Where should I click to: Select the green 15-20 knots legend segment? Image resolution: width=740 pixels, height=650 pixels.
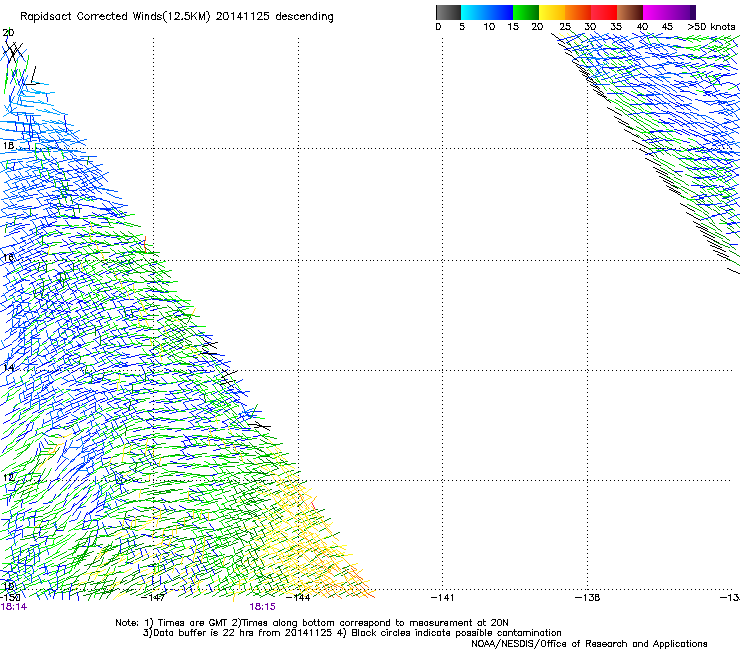coord(526,12)
